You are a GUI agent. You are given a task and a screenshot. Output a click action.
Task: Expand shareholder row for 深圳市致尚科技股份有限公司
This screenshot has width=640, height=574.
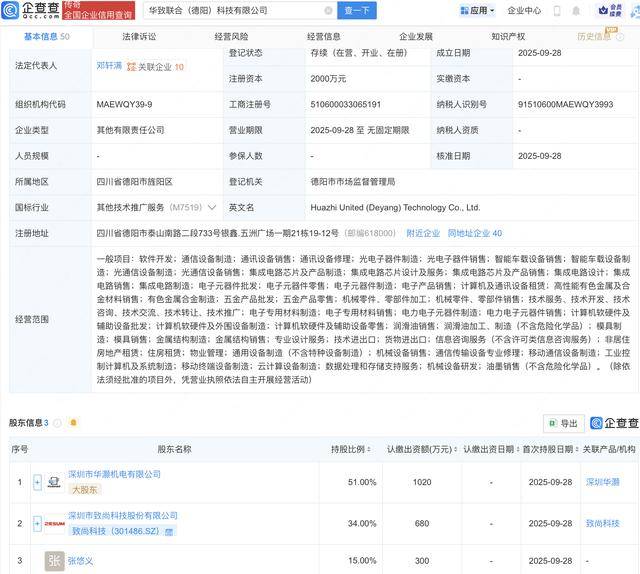pos(37,523)
